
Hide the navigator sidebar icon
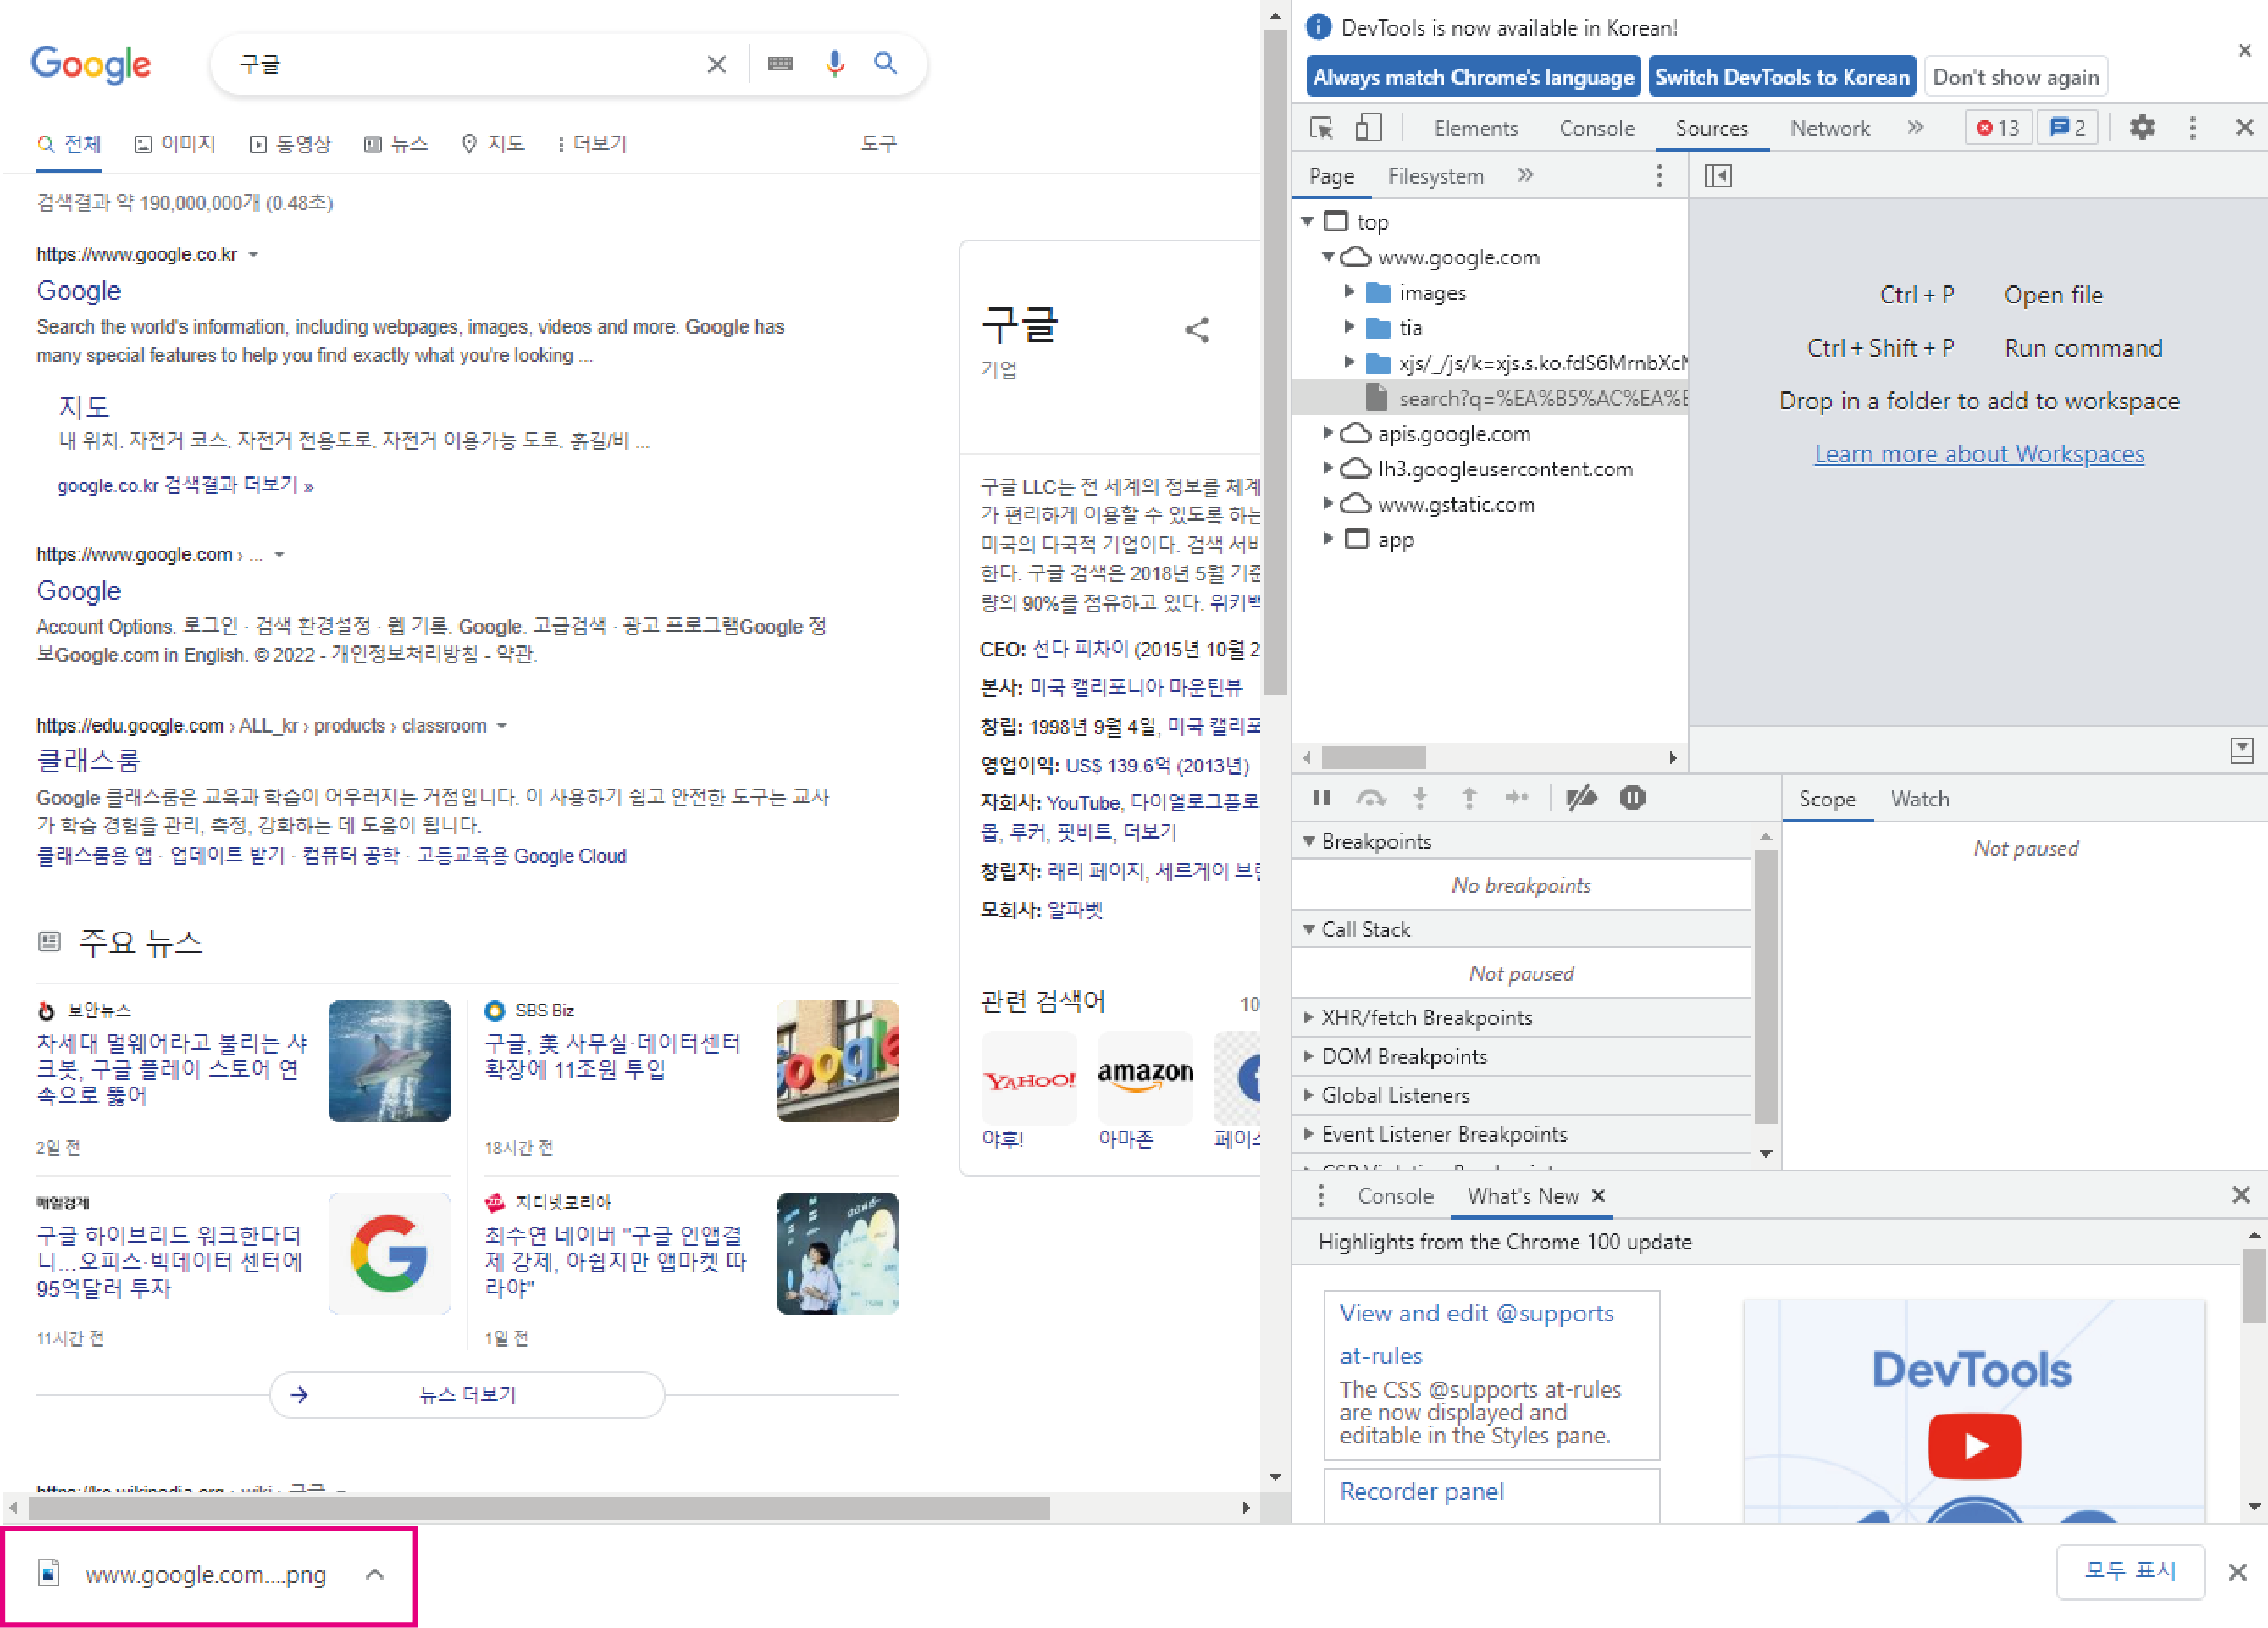tap(1717, 176)
